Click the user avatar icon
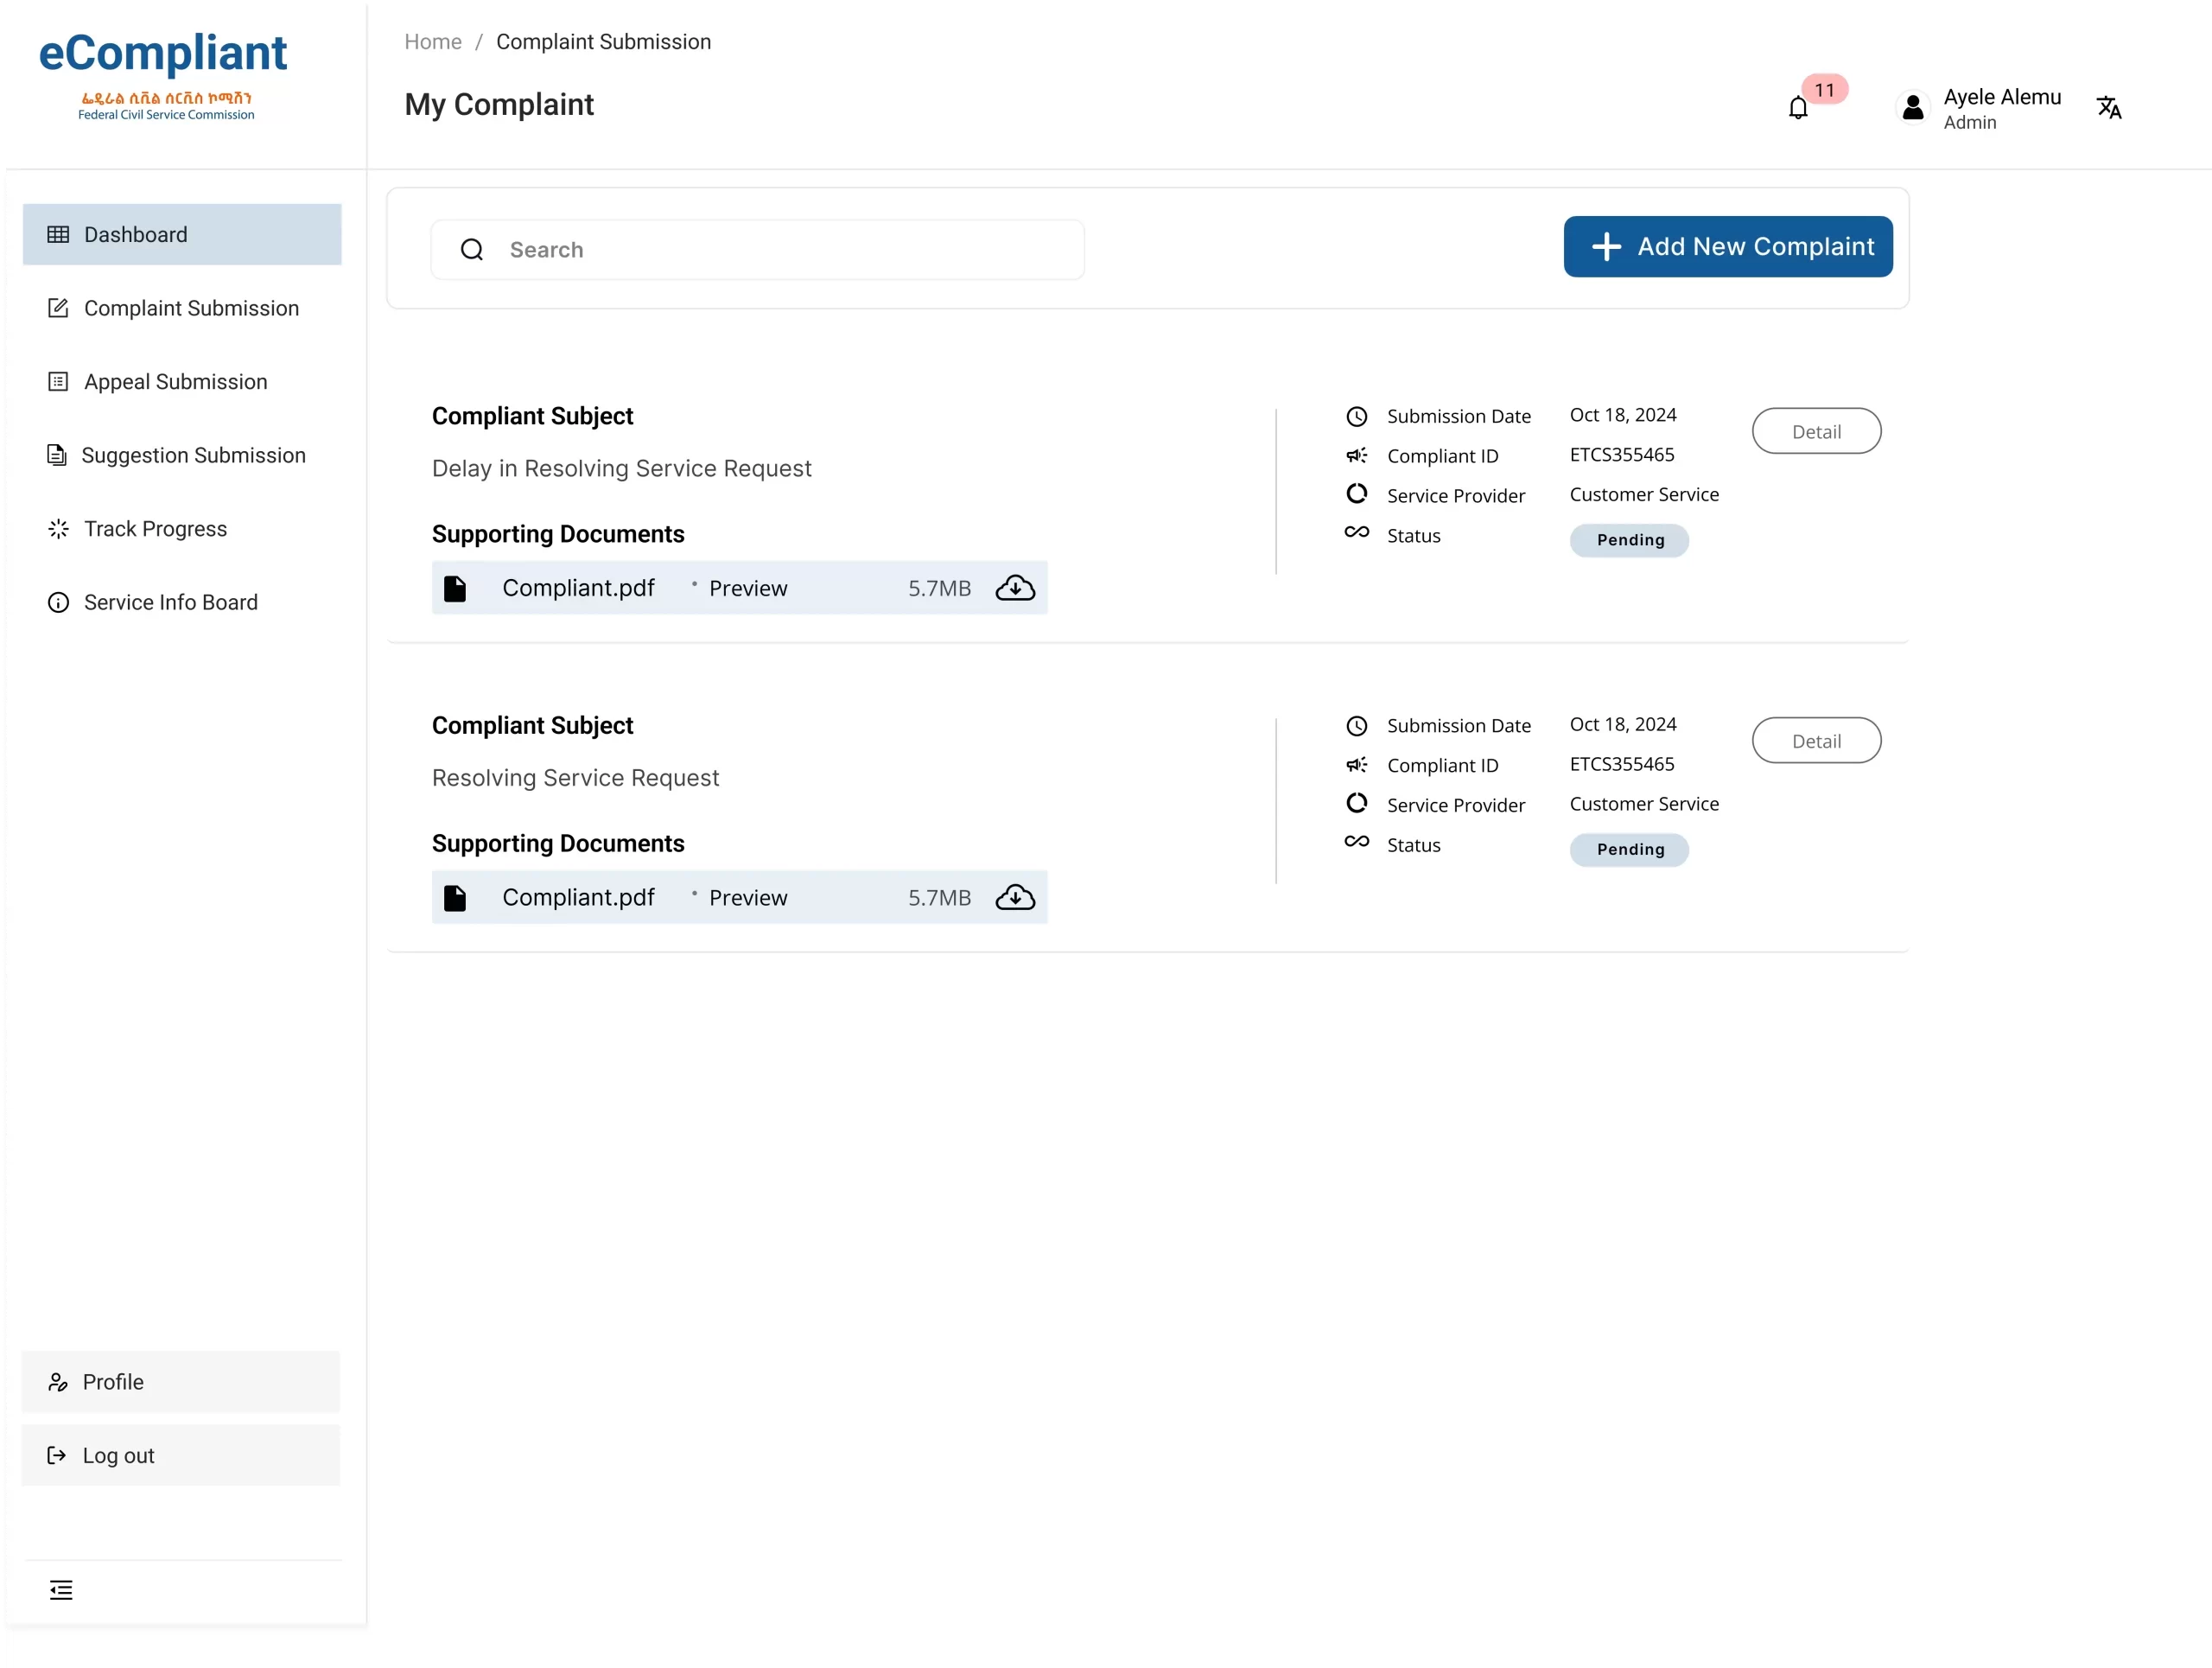Image resolution: width=2212 pixels, height=1668 pixels. (x=1912, y=107)
